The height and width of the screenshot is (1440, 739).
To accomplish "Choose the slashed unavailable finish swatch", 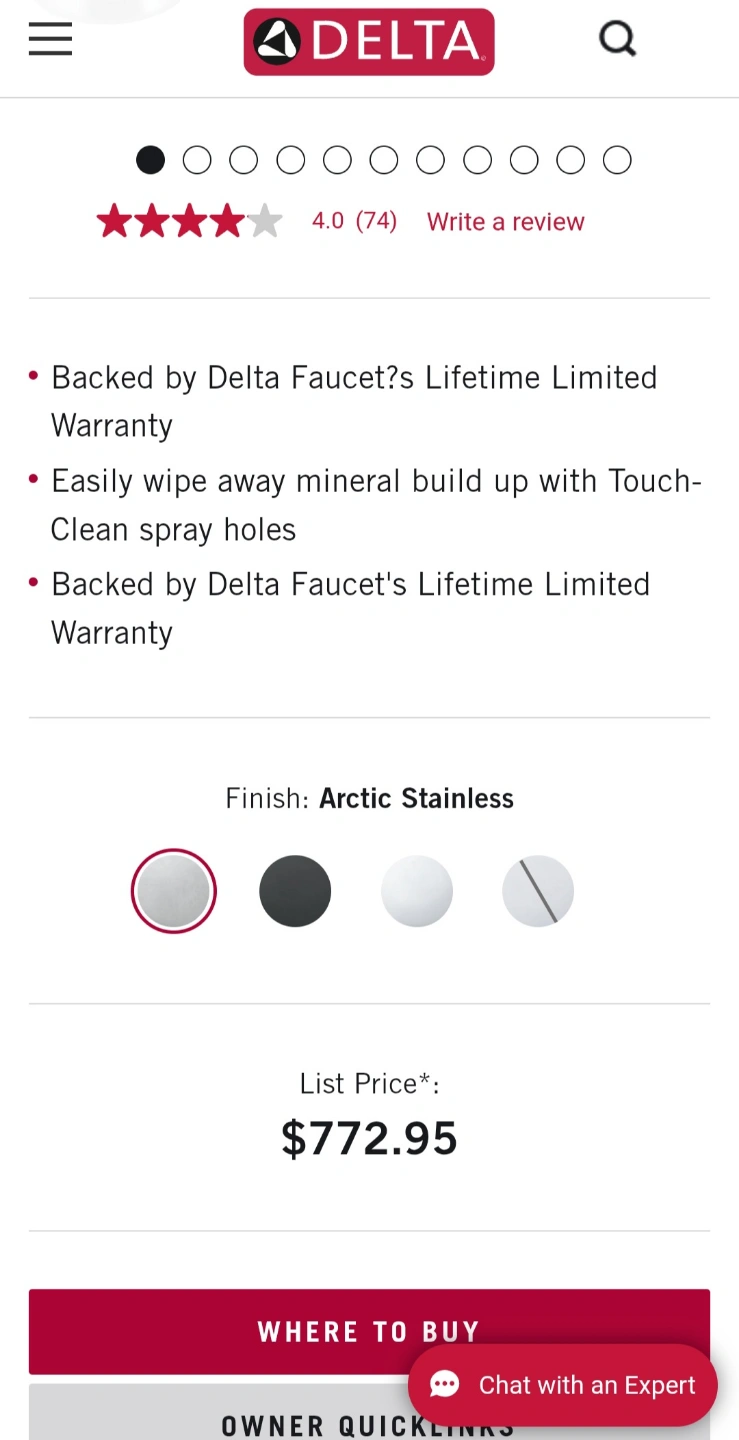I will (x=538, y=891).
